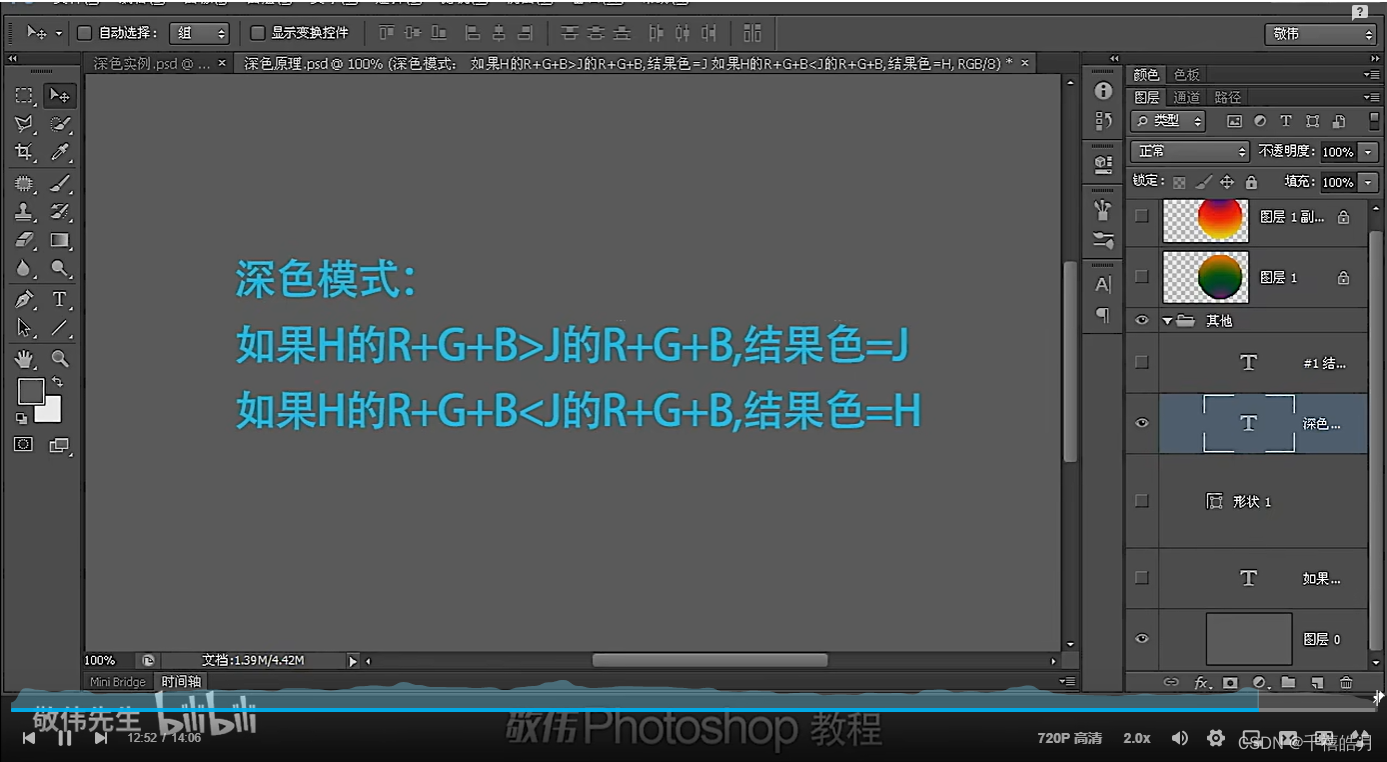
Task: Collapse the 其他 layer group
Action: 1165,319
